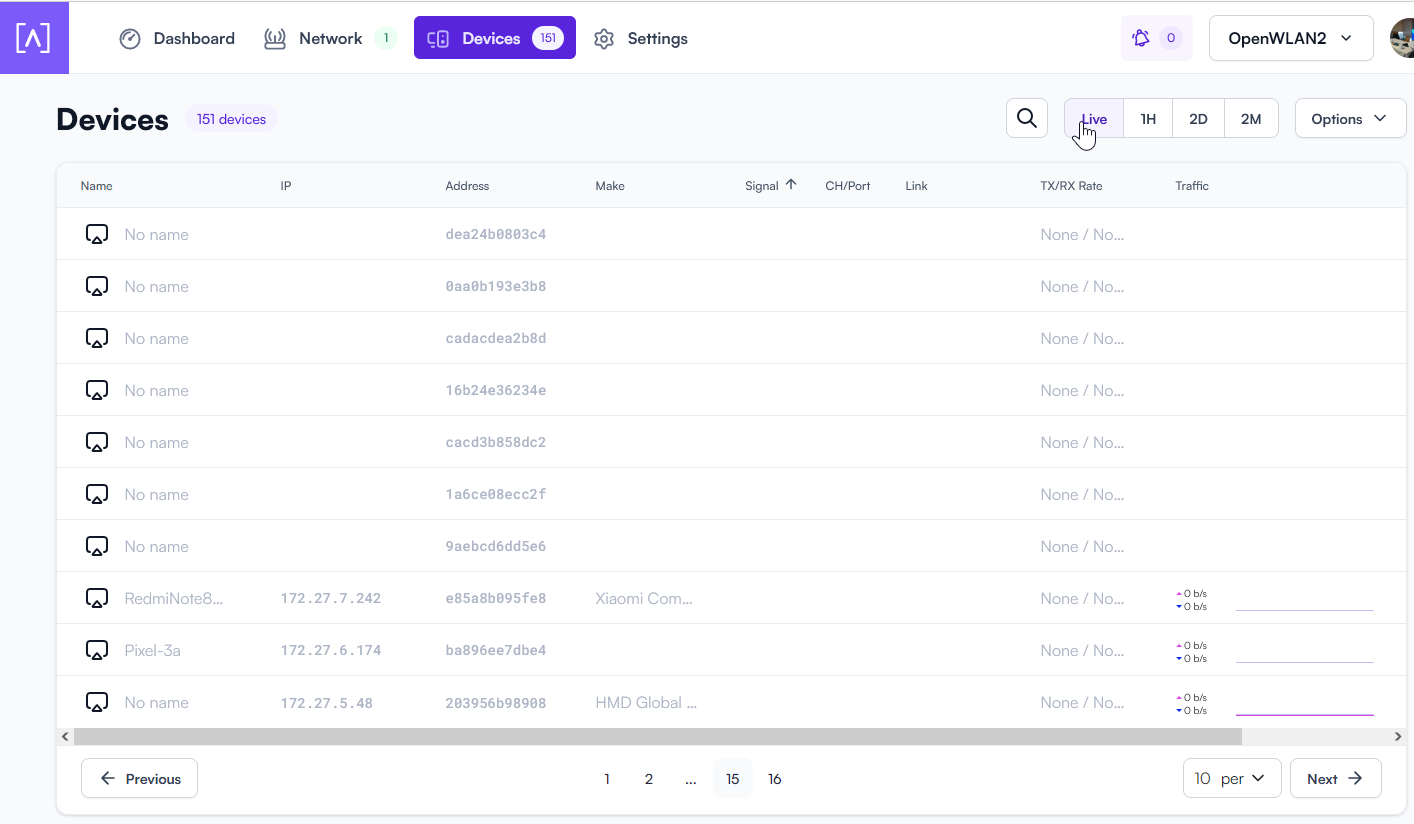Click the purple app logo
The height and width of the screenshot is (824, 1414).
(34, 37)
